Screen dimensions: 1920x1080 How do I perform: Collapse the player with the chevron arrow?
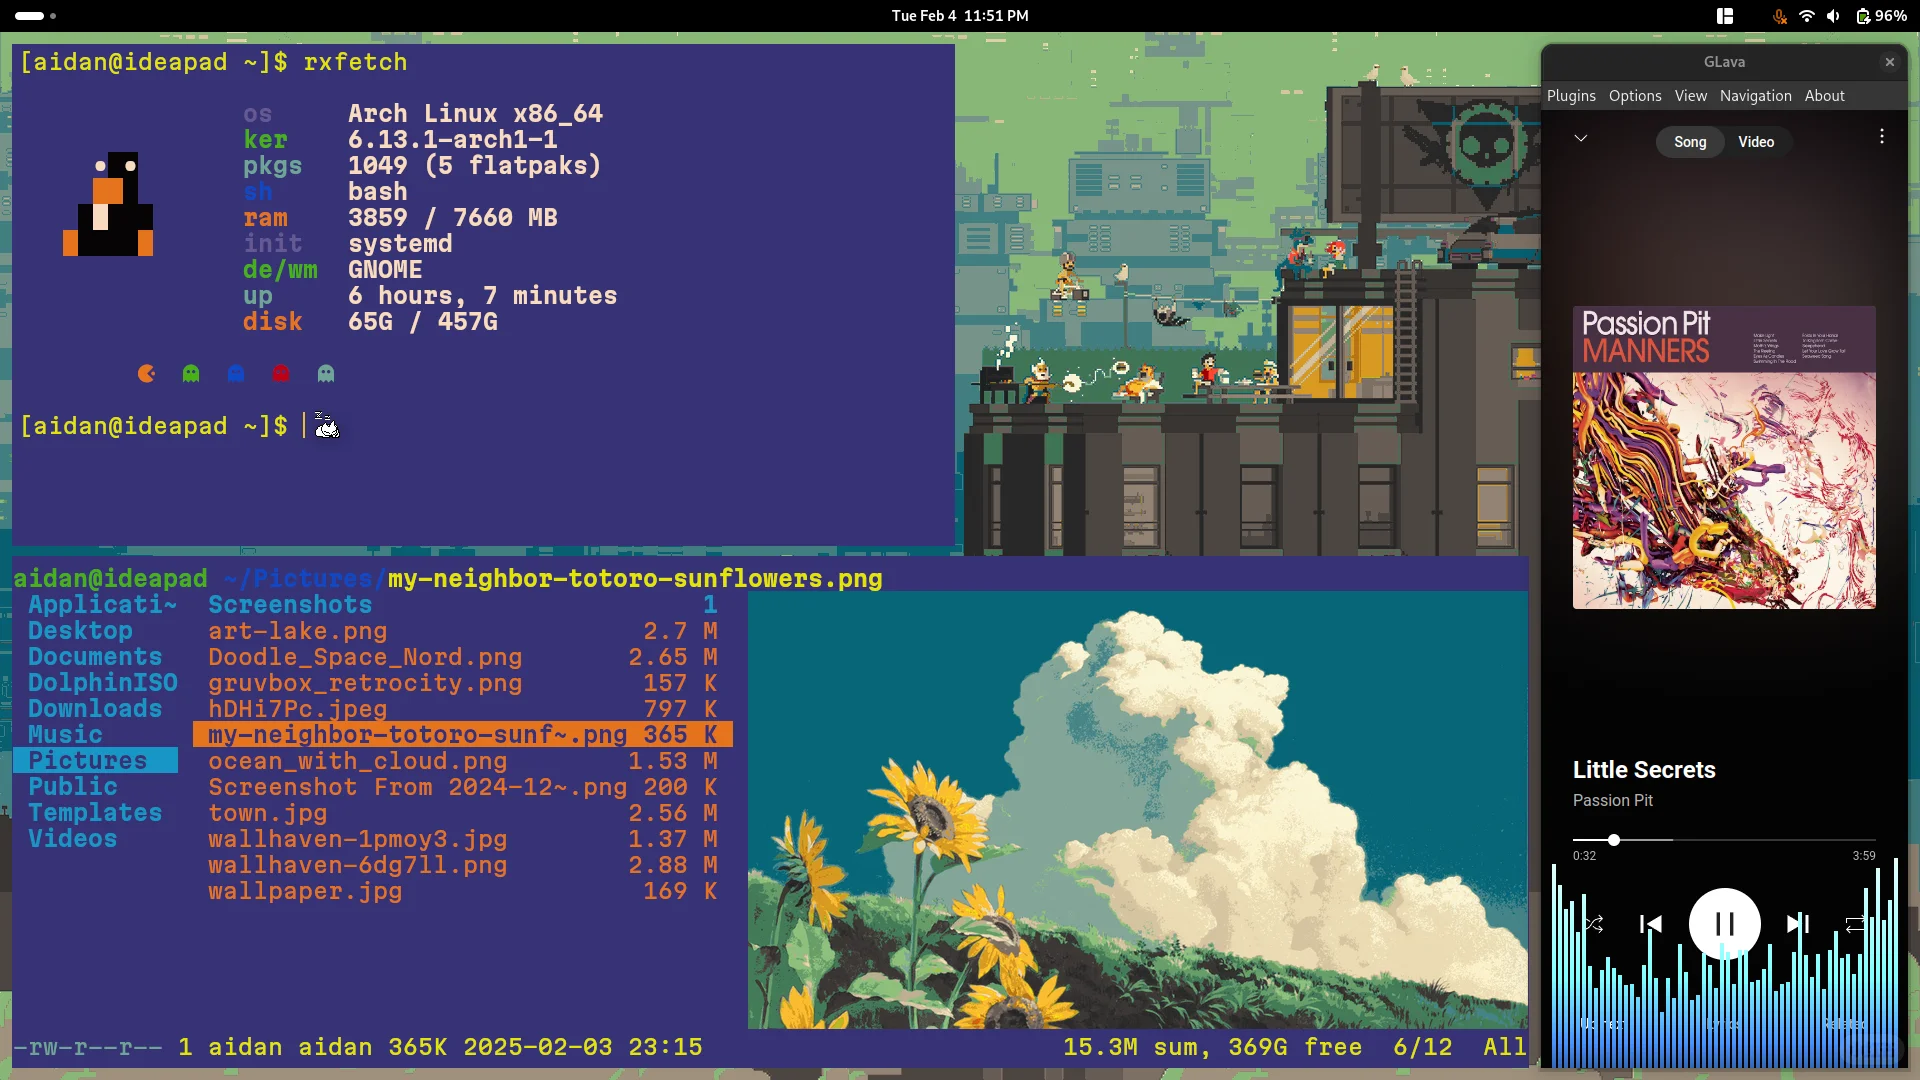point(1581,138)
